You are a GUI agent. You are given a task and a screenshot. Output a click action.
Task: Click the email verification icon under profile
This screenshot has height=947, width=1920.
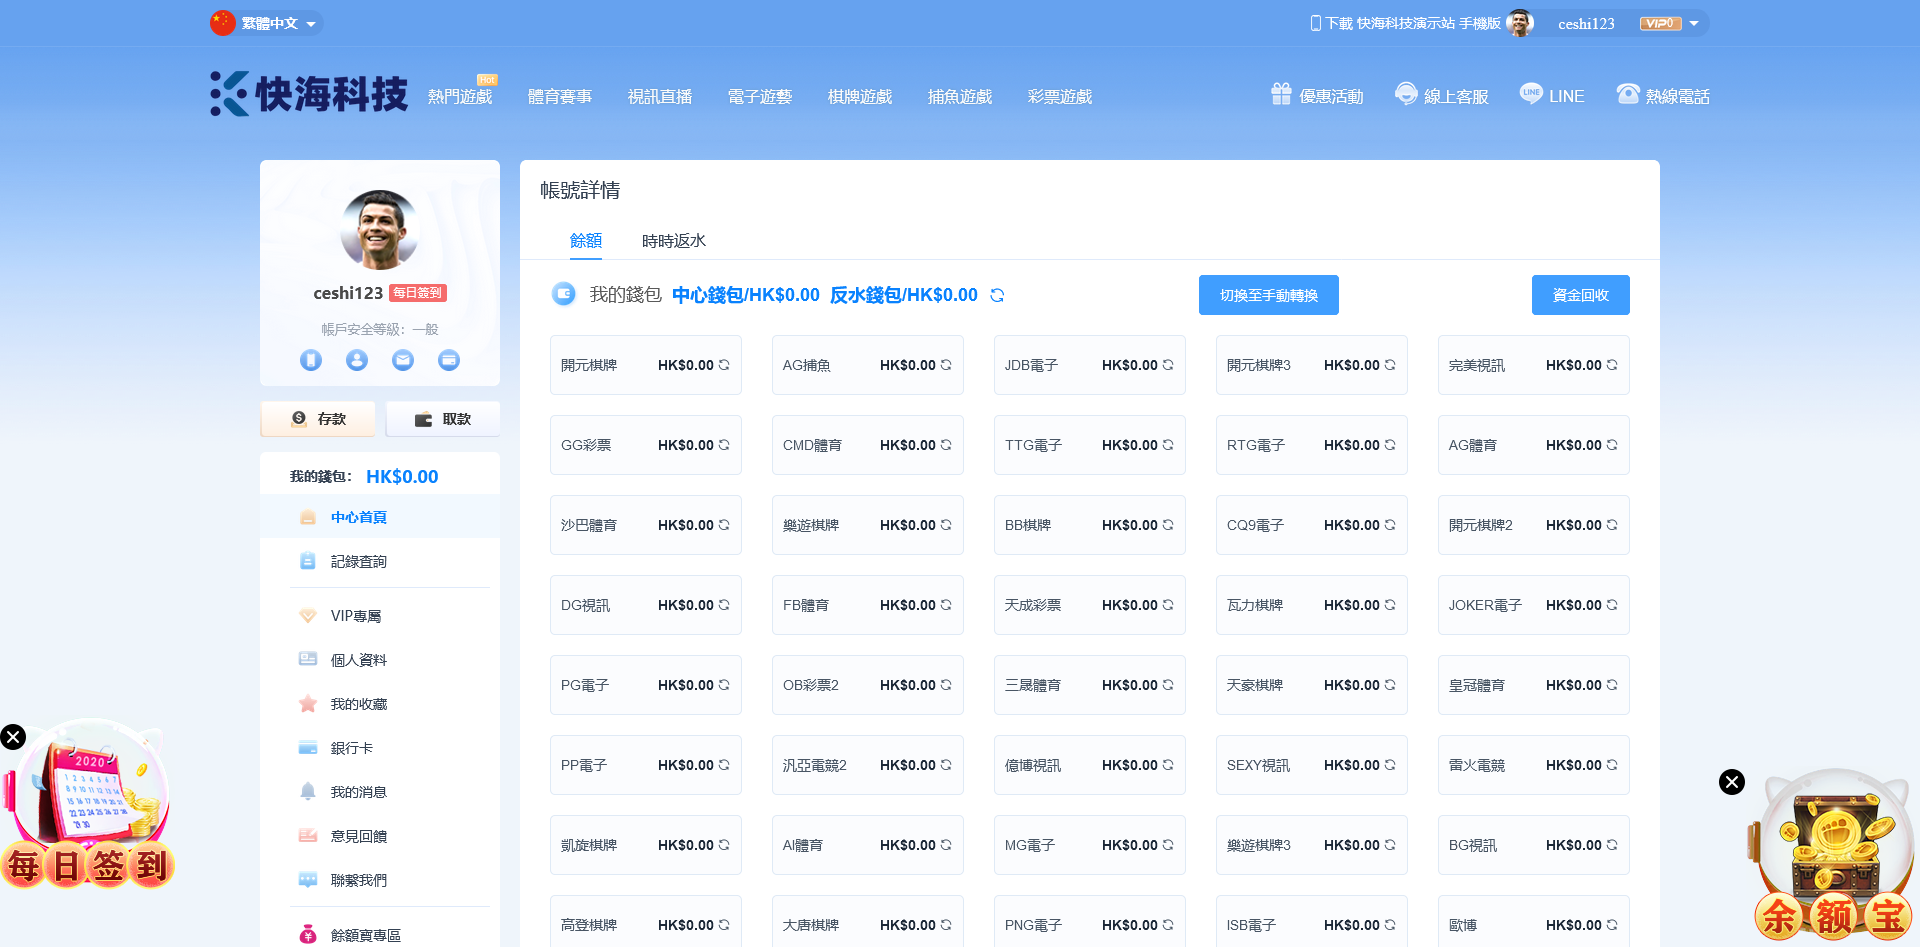point(403,360)
